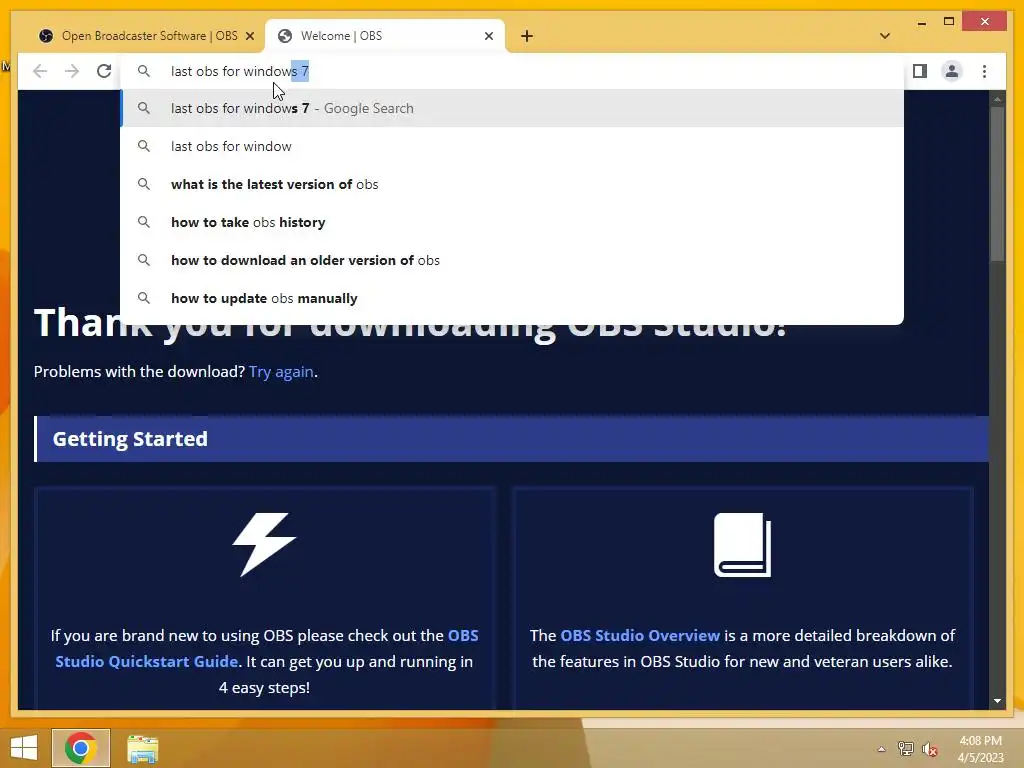Select 'how to update obs manually' suggestion

pyautogui.click(x=512, y=298)
